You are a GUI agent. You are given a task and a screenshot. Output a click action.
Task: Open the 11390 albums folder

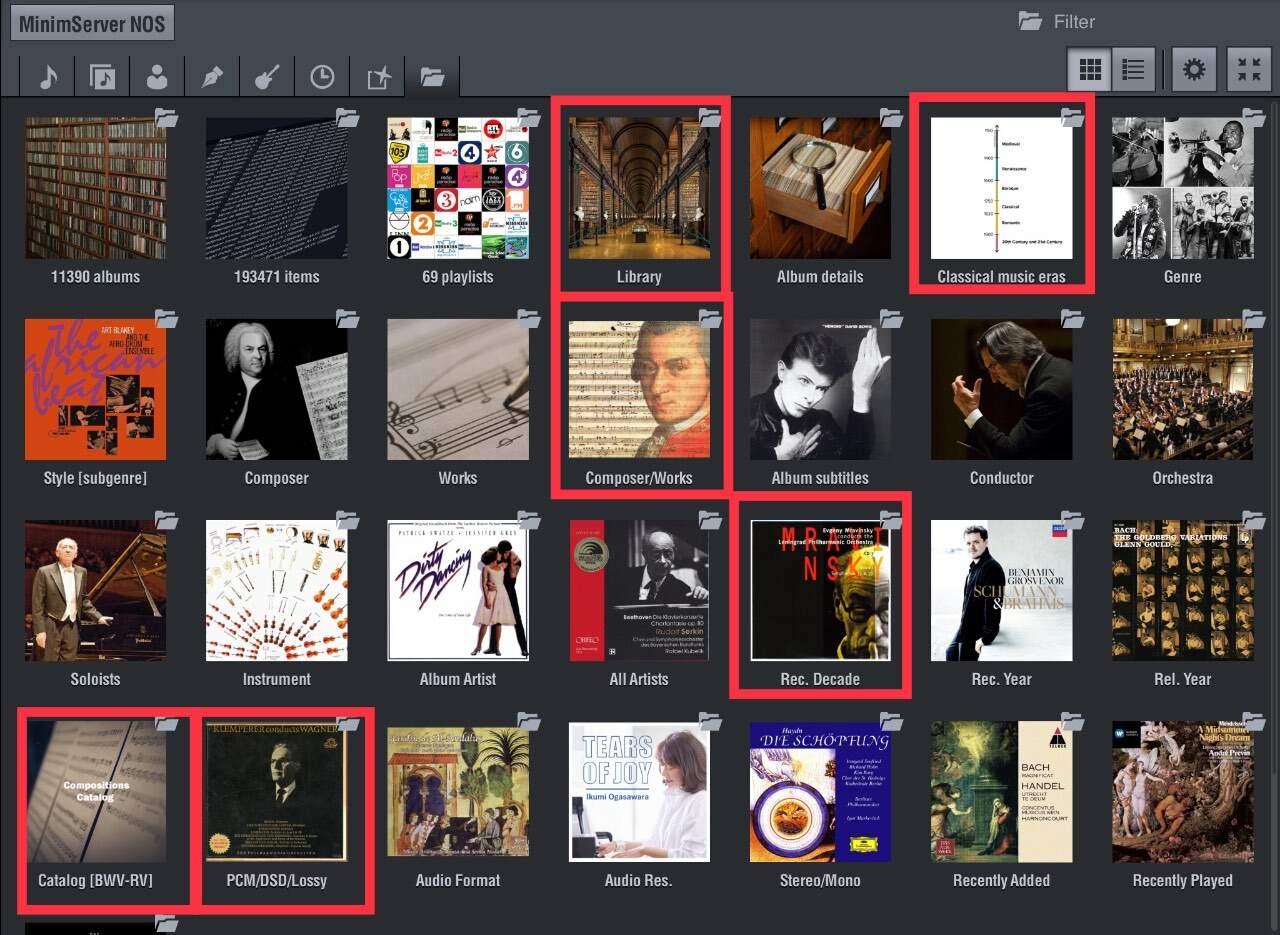96,188
